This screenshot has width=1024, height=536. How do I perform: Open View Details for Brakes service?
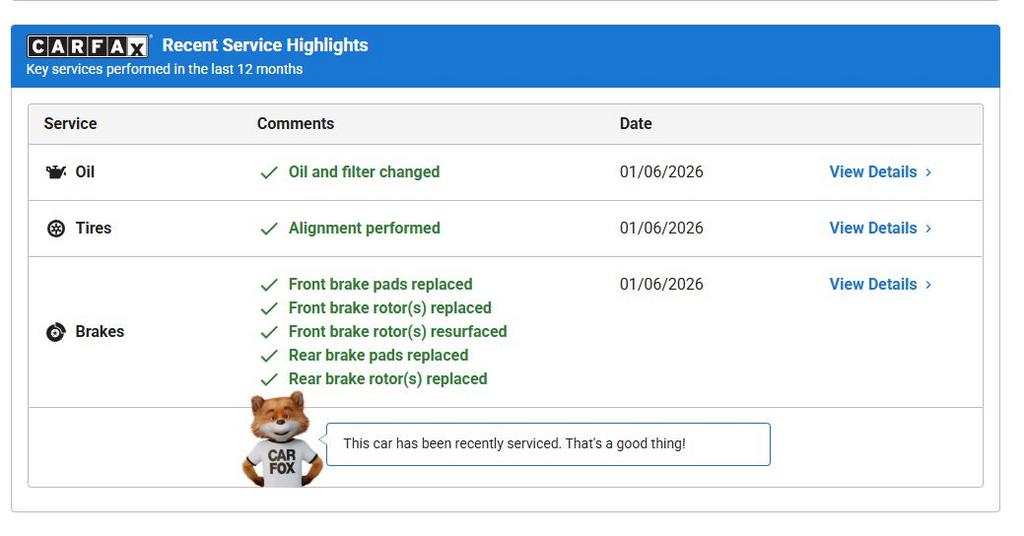[872, 284]
